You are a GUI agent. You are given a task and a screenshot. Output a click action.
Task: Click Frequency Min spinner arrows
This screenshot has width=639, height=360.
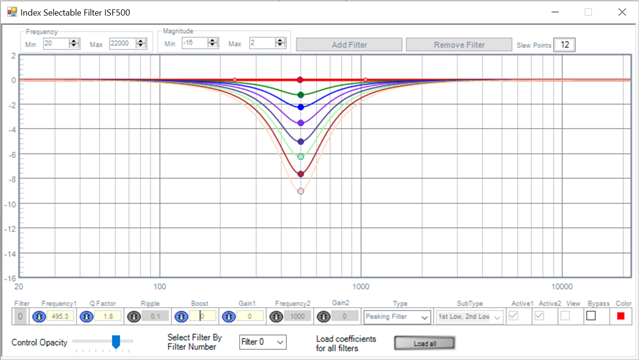tap(74, 43)
